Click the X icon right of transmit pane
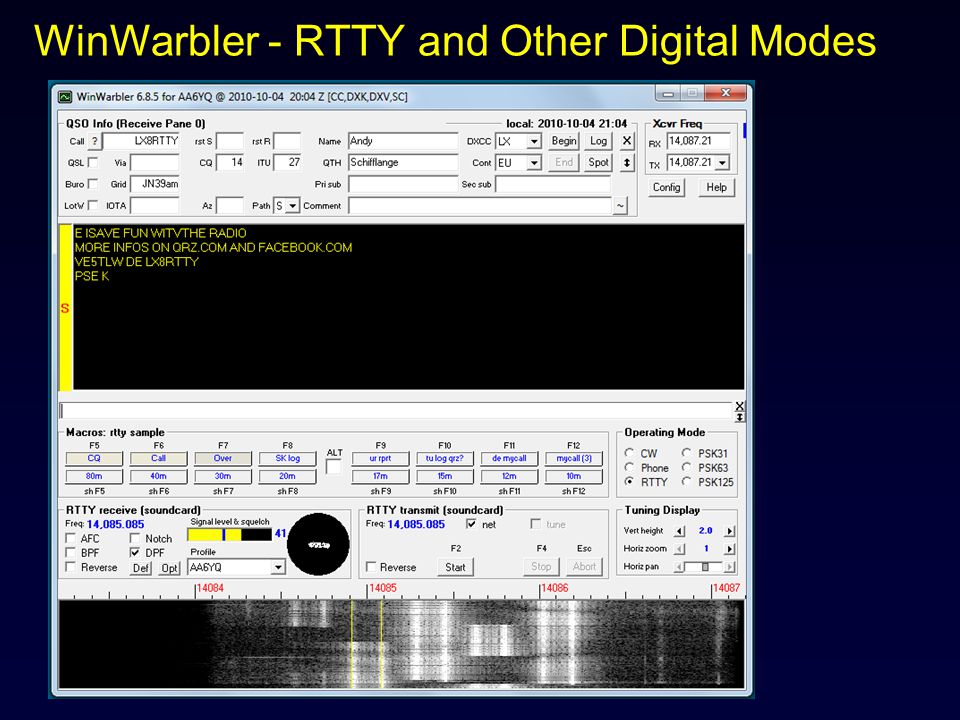Image resolution: width=960 pixels, height=720 pixels. pyautogui.click(x=740, y=406)
